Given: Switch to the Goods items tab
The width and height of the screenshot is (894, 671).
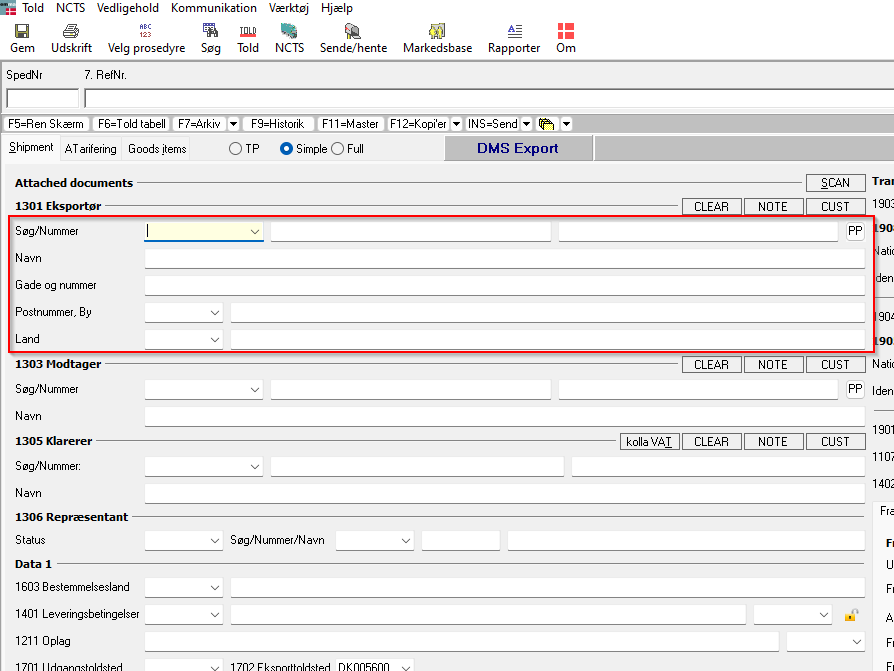Looking at the screenshot, I should point(157,149).
